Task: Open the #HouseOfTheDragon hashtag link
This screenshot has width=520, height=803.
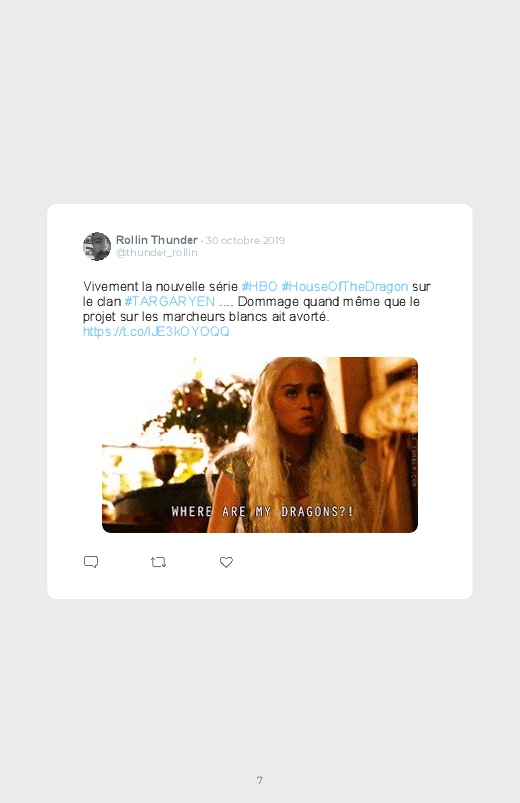Action: pos(345,286)
